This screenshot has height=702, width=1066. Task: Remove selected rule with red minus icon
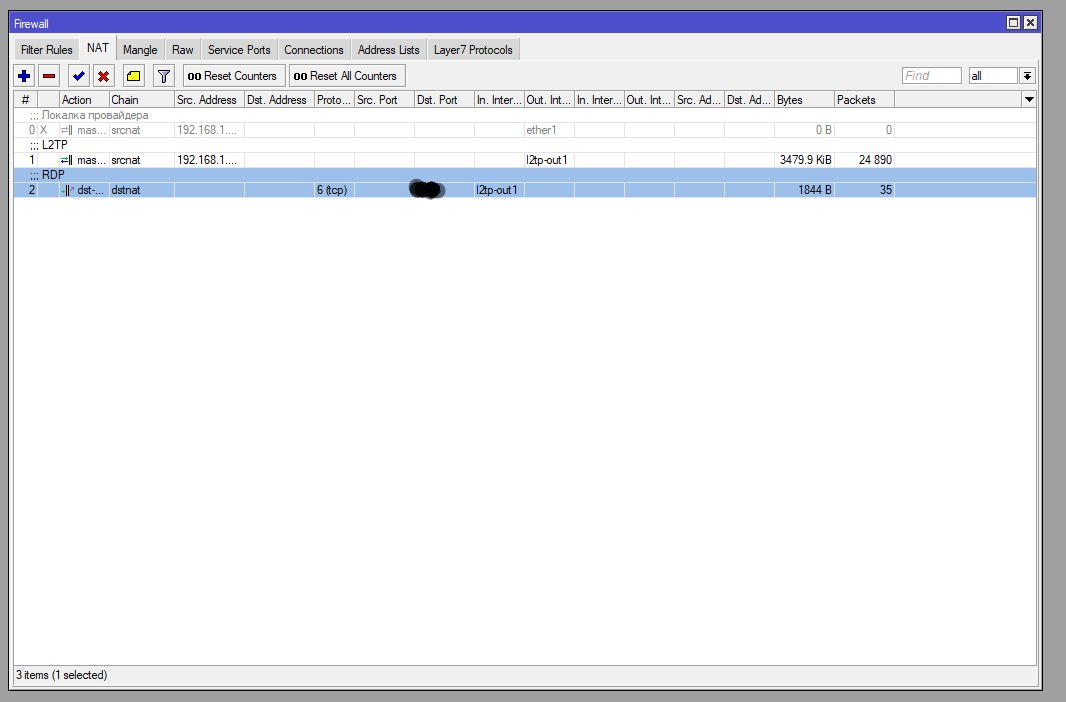coord(49,76)
